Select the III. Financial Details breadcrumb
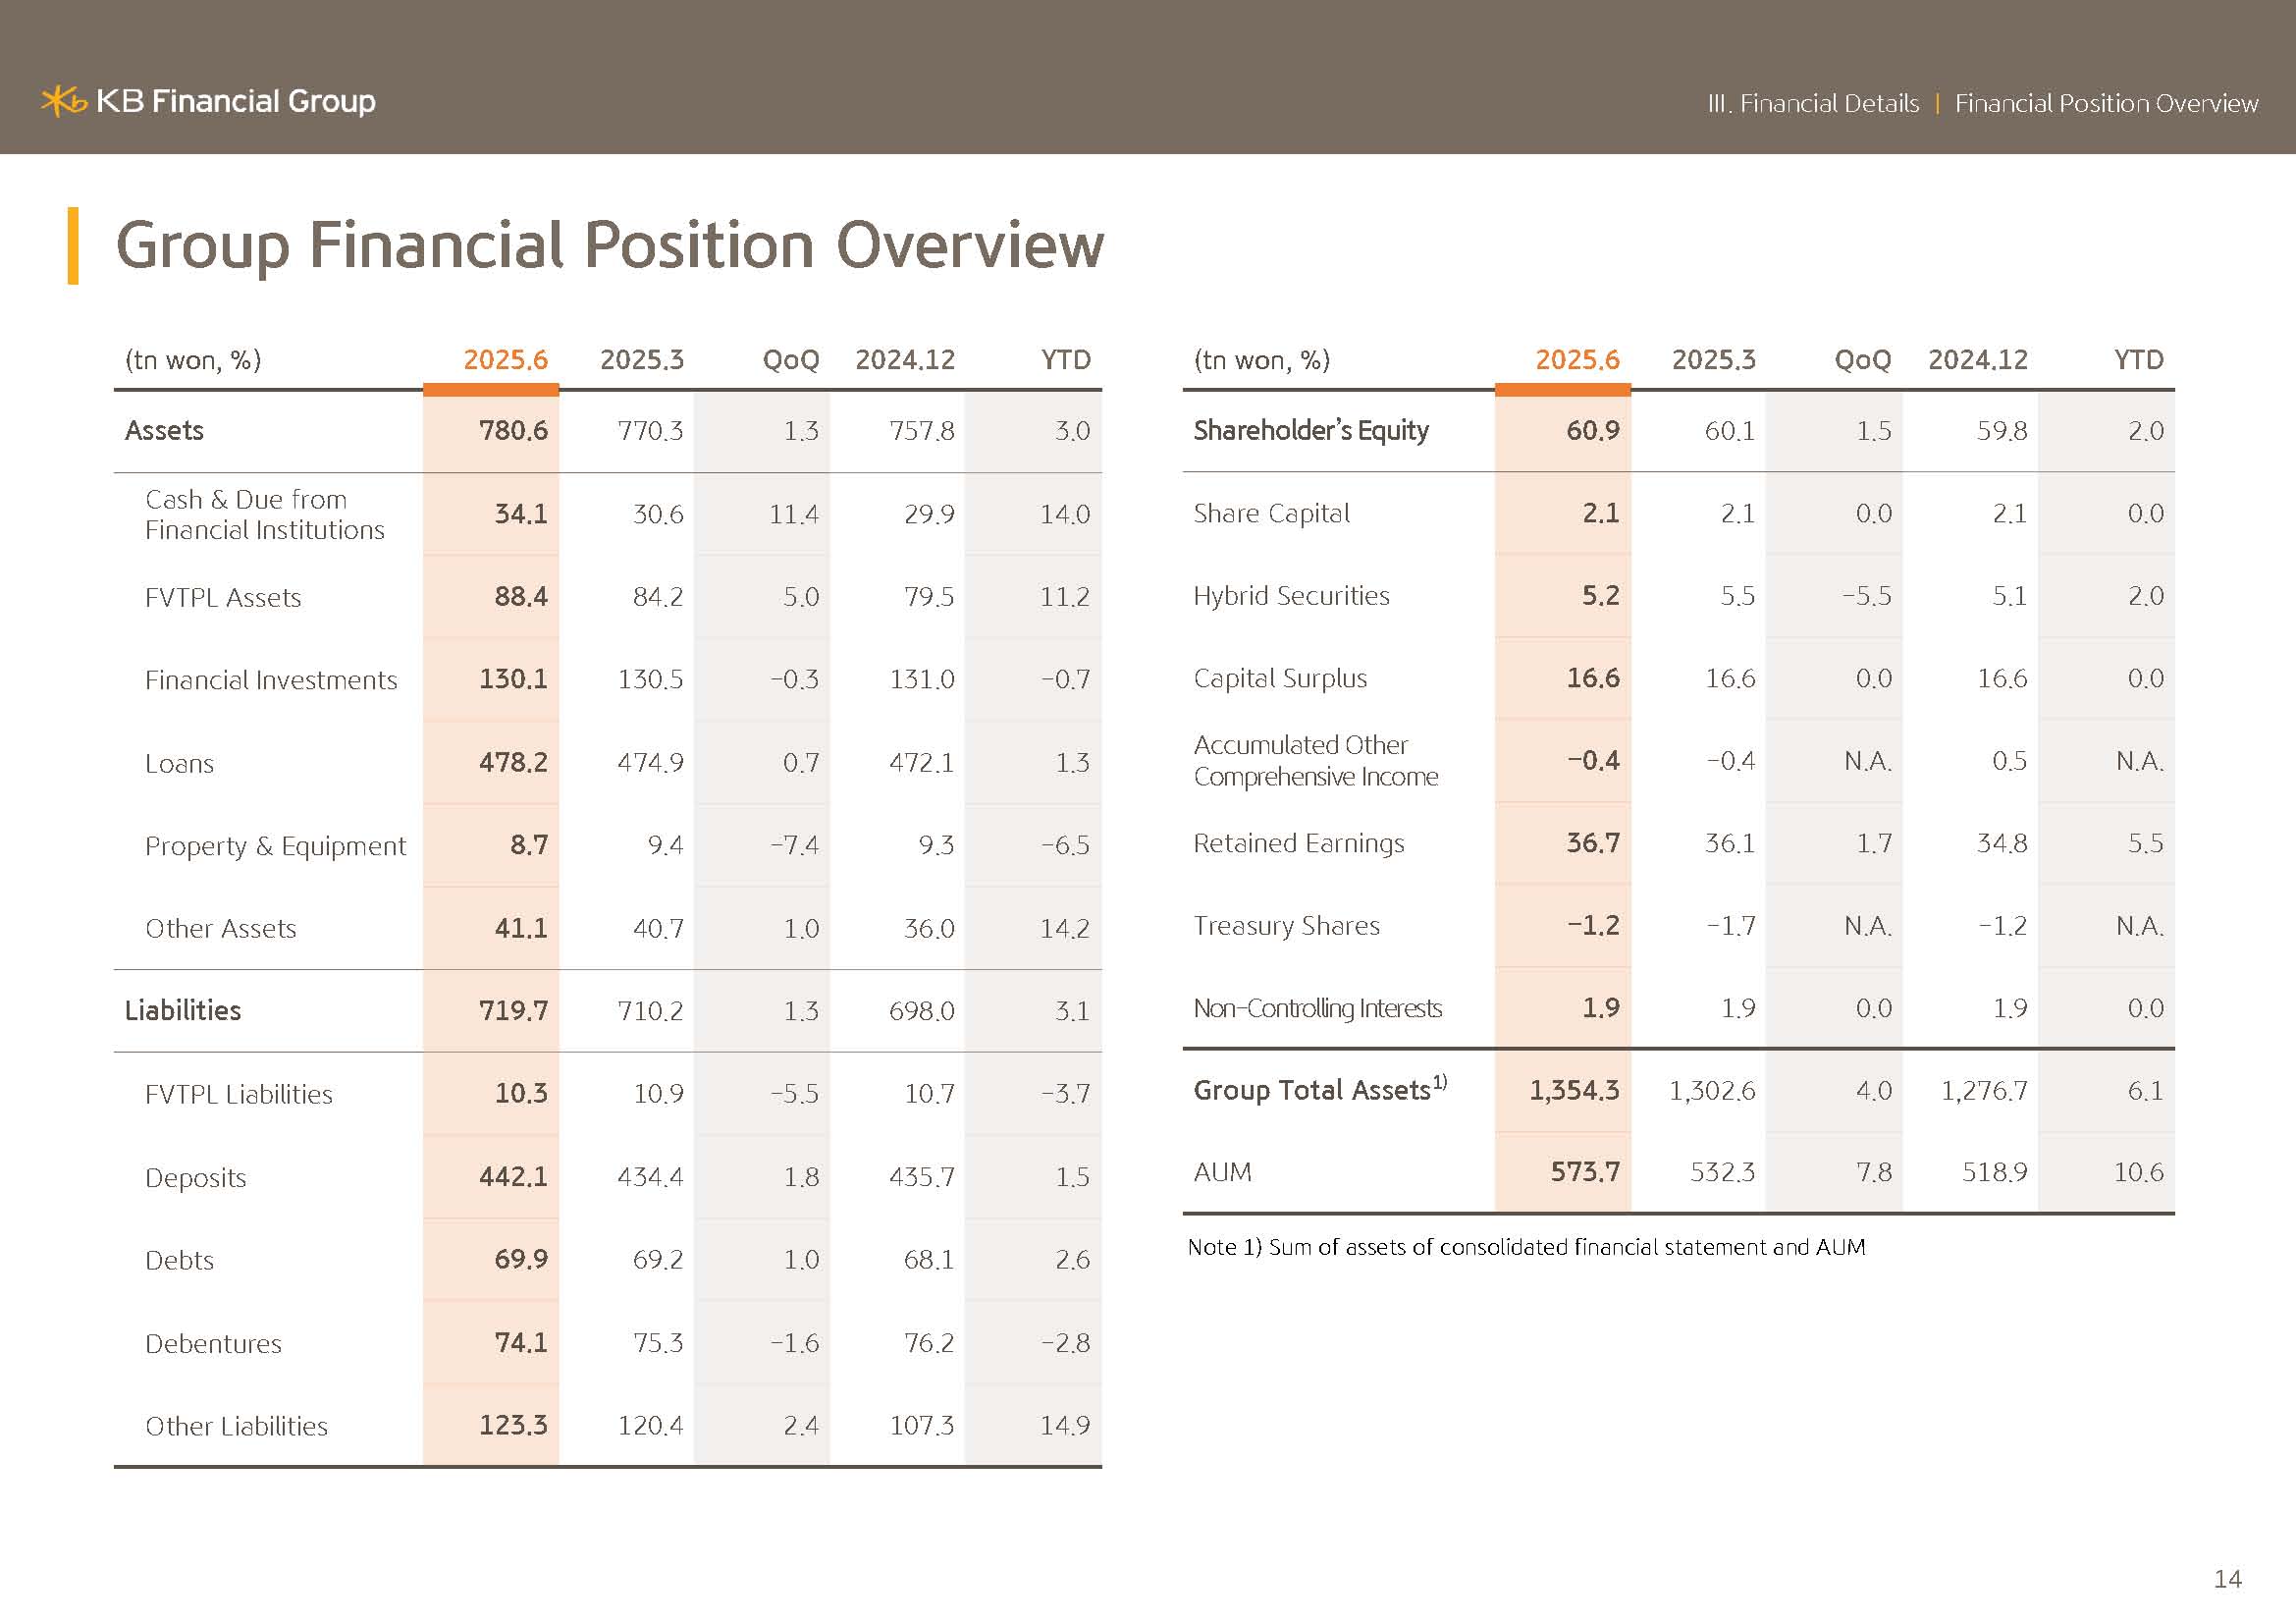This screenshot has width=2296, height=1624. tap(1813, 104)
